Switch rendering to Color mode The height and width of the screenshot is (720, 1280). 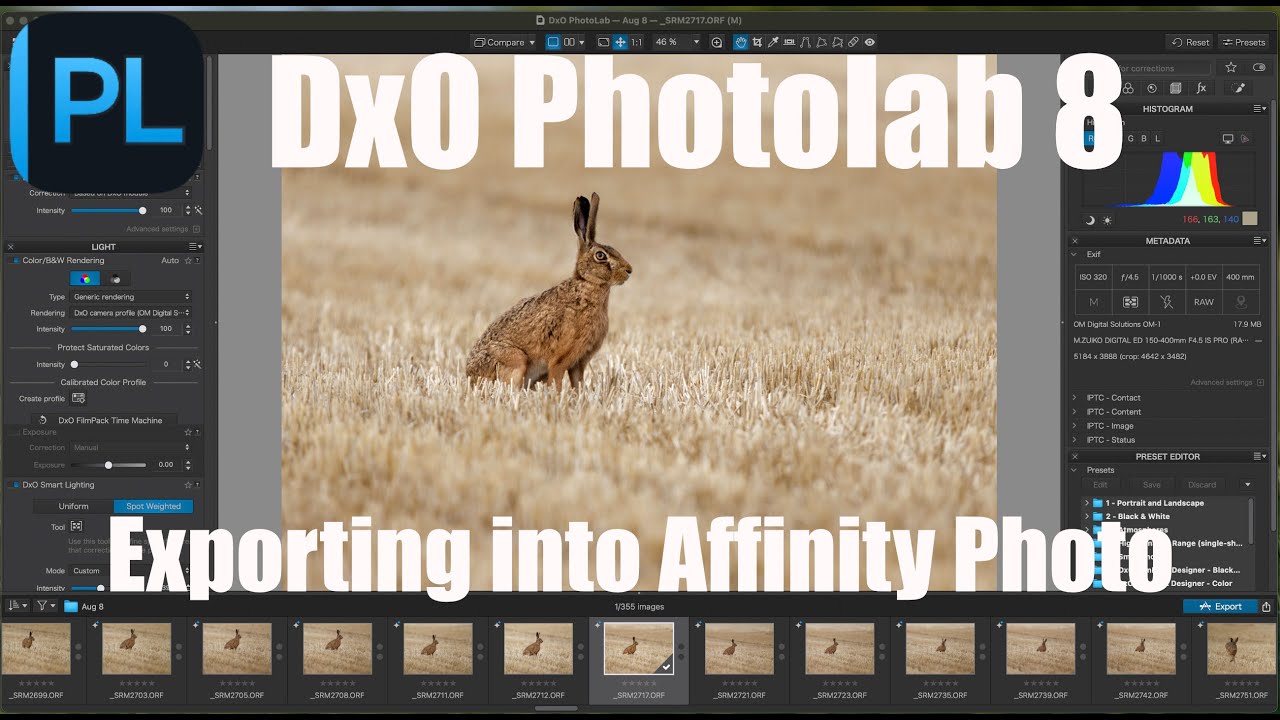[85, 279]
